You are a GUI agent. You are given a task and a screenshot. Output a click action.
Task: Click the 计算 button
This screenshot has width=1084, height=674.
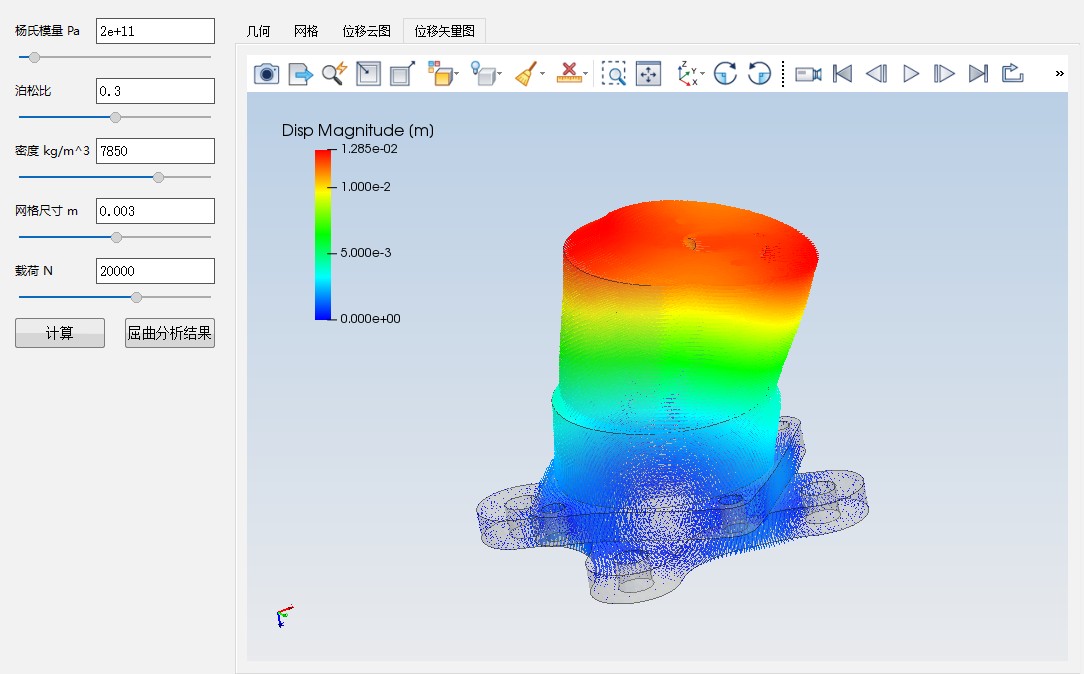tap(60, 333)
